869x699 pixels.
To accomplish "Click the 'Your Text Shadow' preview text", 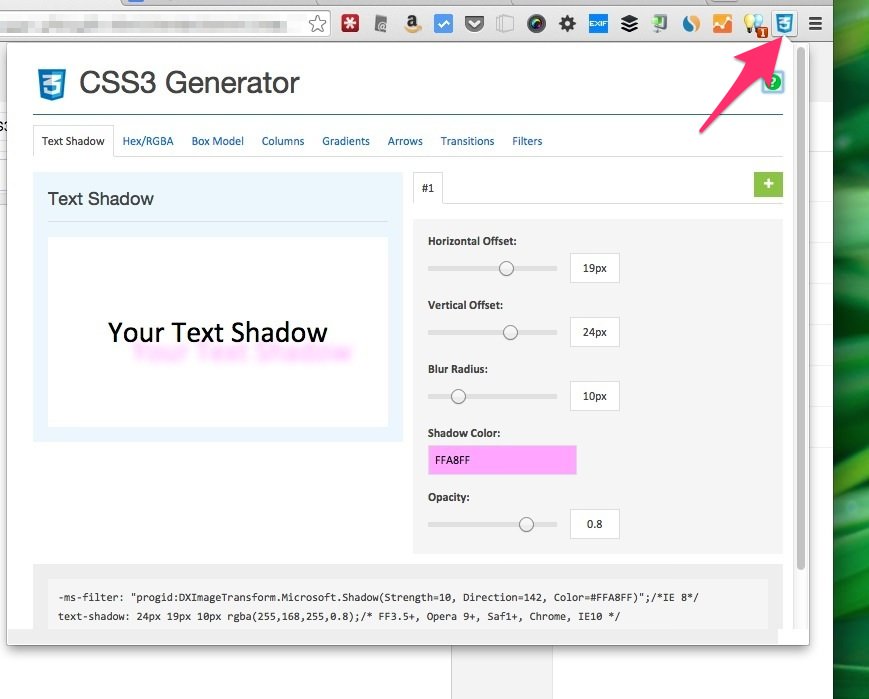I will 218,332.
